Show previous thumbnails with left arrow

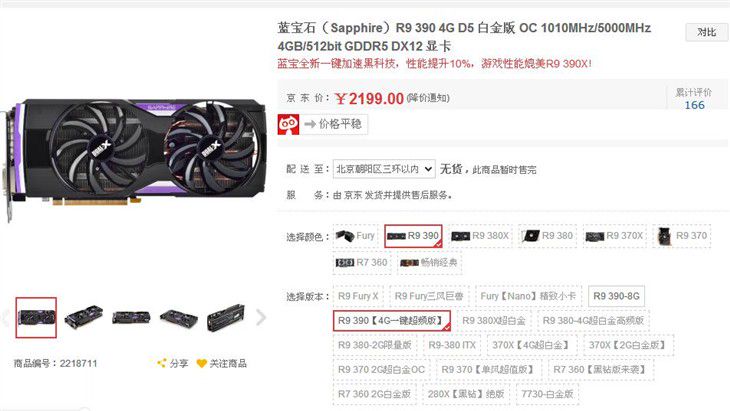point(6,317)
